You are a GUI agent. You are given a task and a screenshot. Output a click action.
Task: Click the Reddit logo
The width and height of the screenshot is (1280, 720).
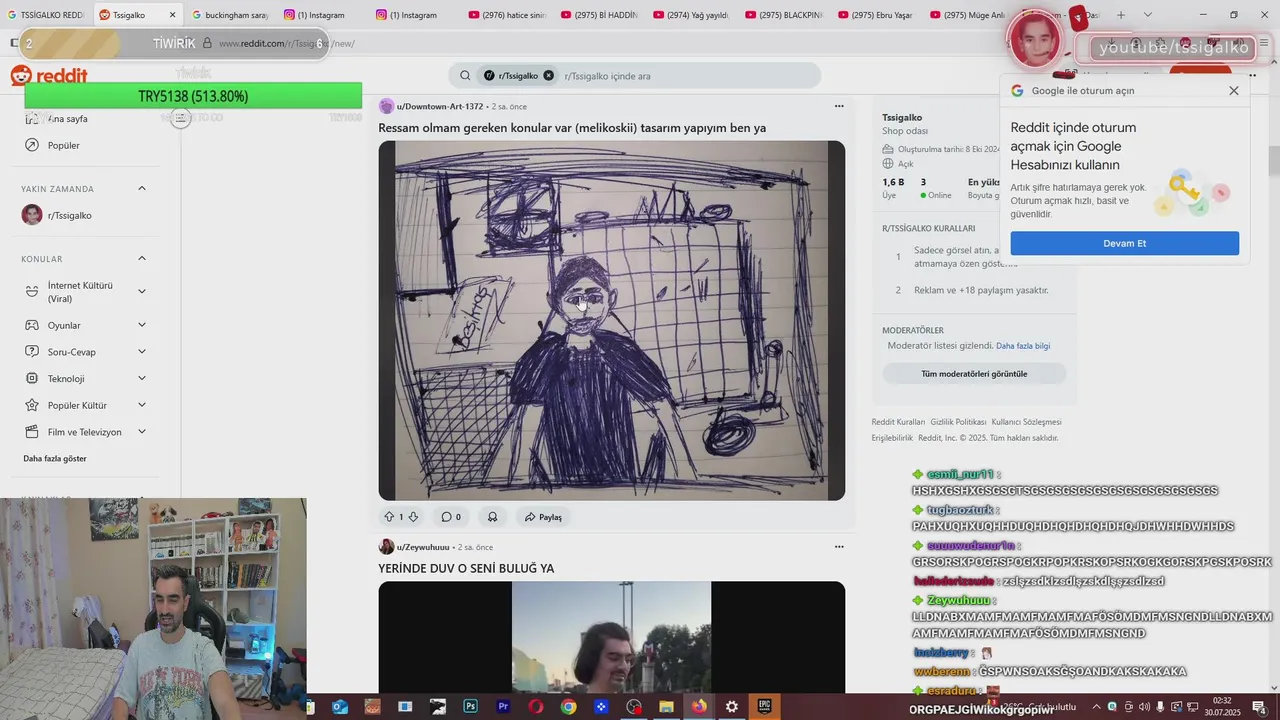[x=49, y=76]
